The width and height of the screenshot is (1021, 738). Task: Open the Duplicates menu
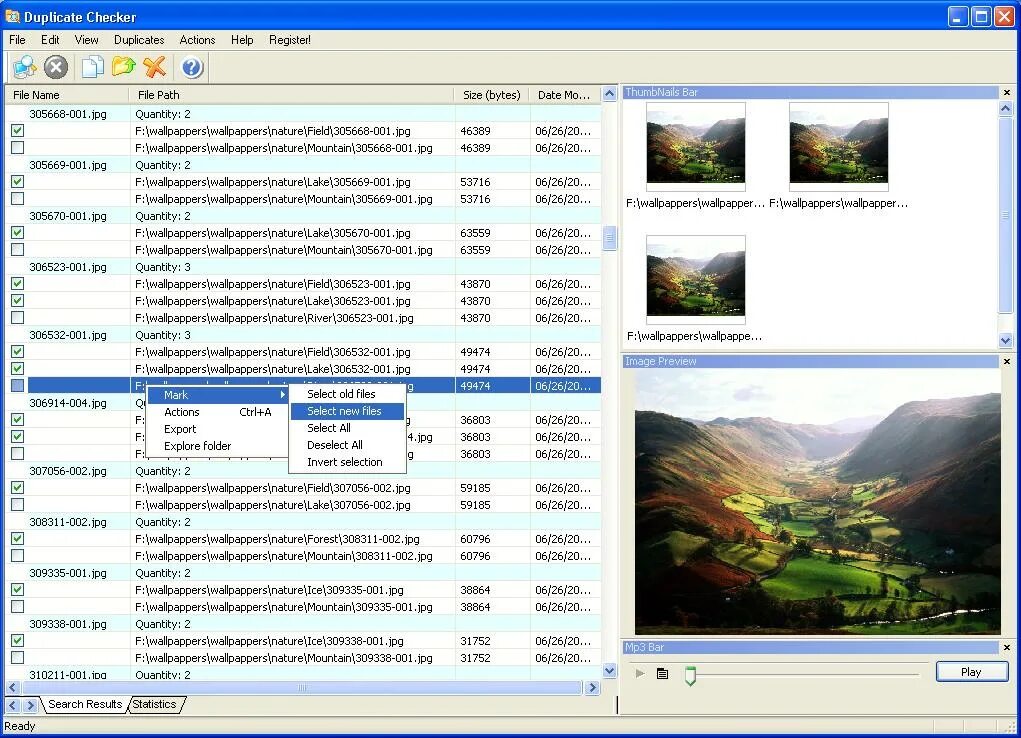pos(139,40)
